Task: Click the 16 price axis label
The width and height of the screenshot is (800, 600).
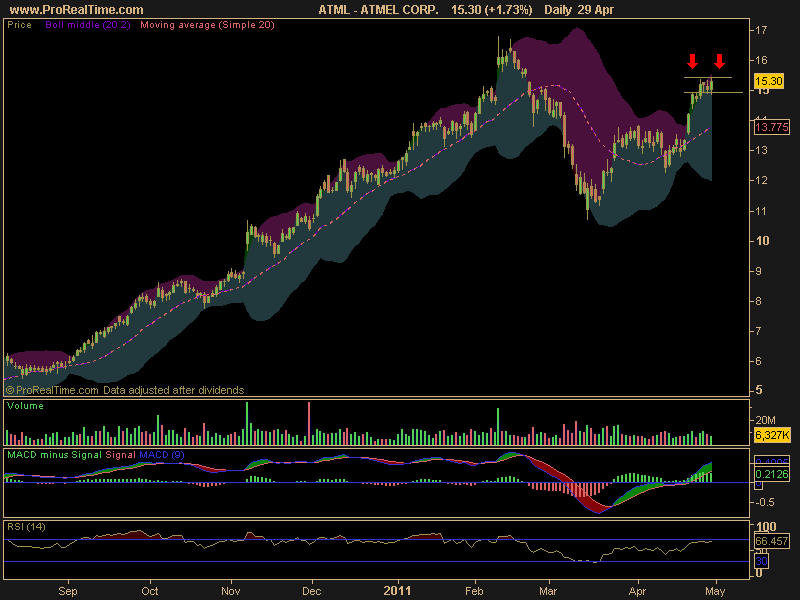Action: coord(761,60)
